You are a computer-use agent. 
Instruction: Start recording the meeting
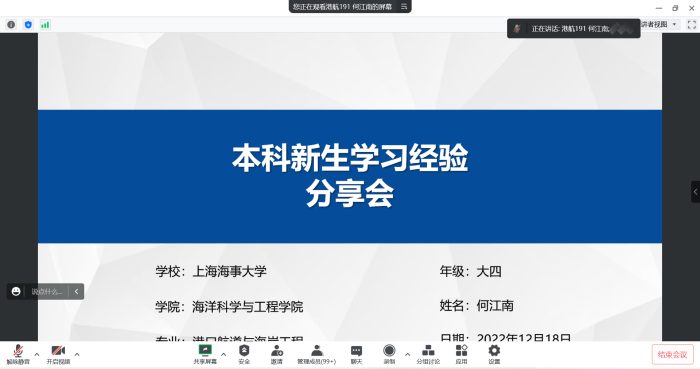(x=389, y=354)
